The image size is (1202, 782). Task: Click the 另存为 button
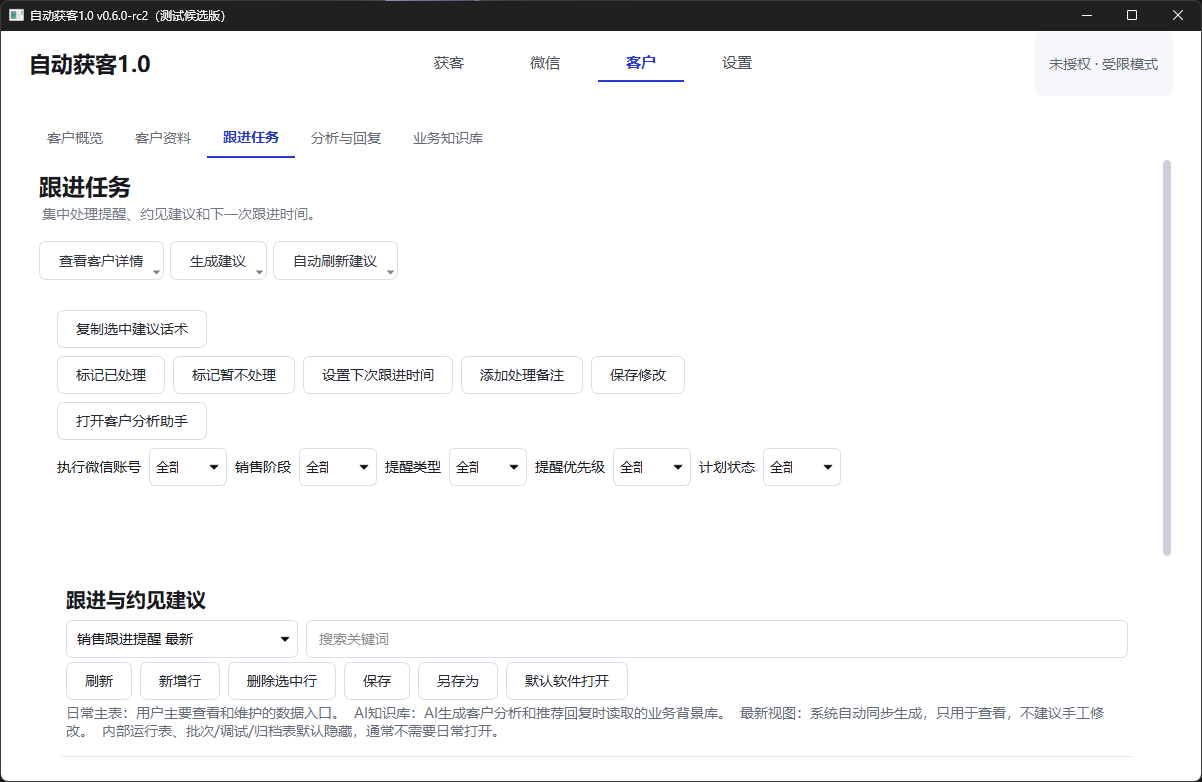tap(458, 681)
